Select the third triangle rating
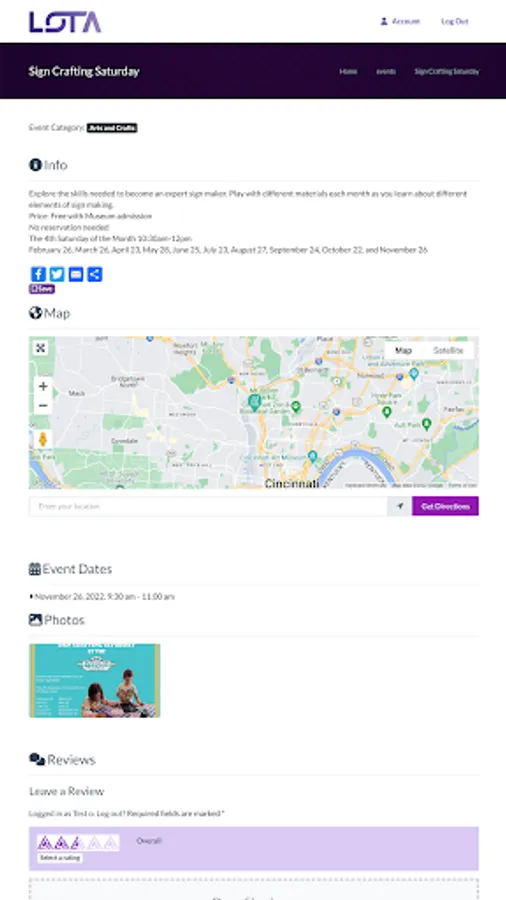Viewport: 506px width, 900px height. 78,843
